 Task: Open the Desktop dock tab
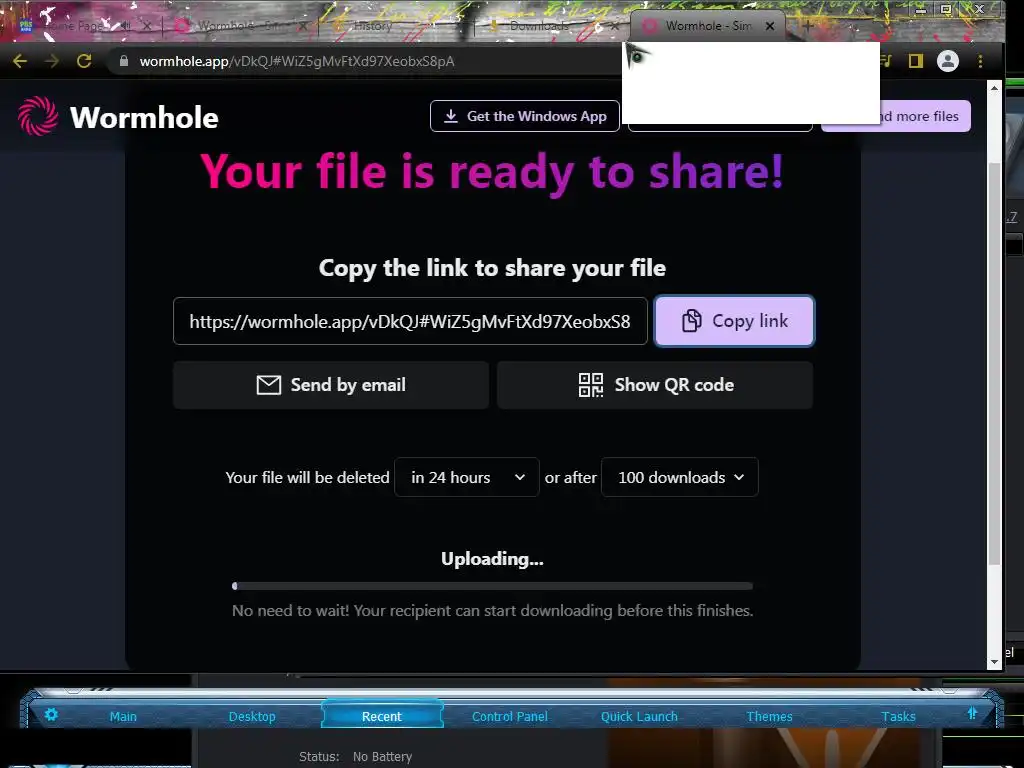click(252, 716)
